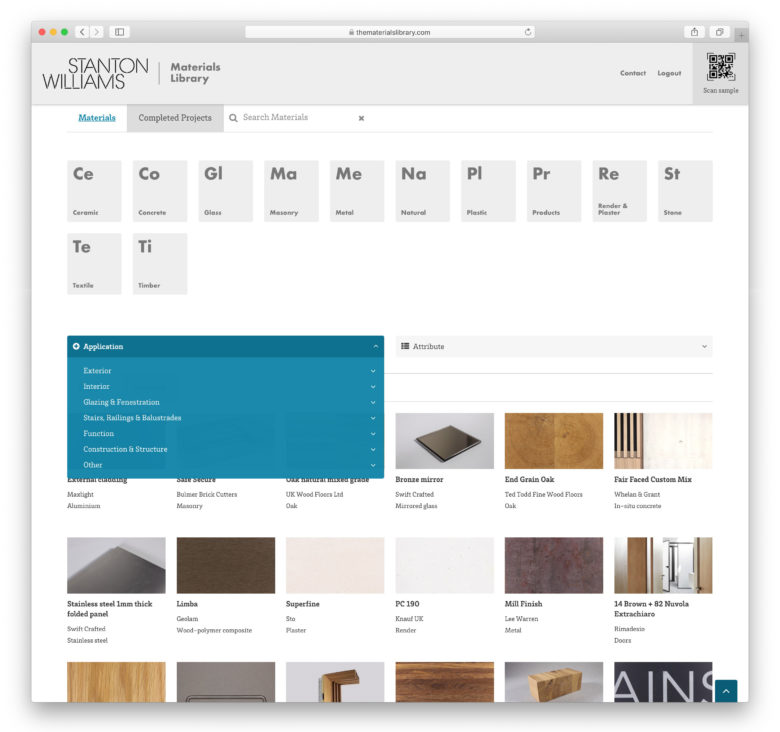The height and width of the screenshot is (732, 780).
Task: Clear the search field with the X
Action: point(361,118)
